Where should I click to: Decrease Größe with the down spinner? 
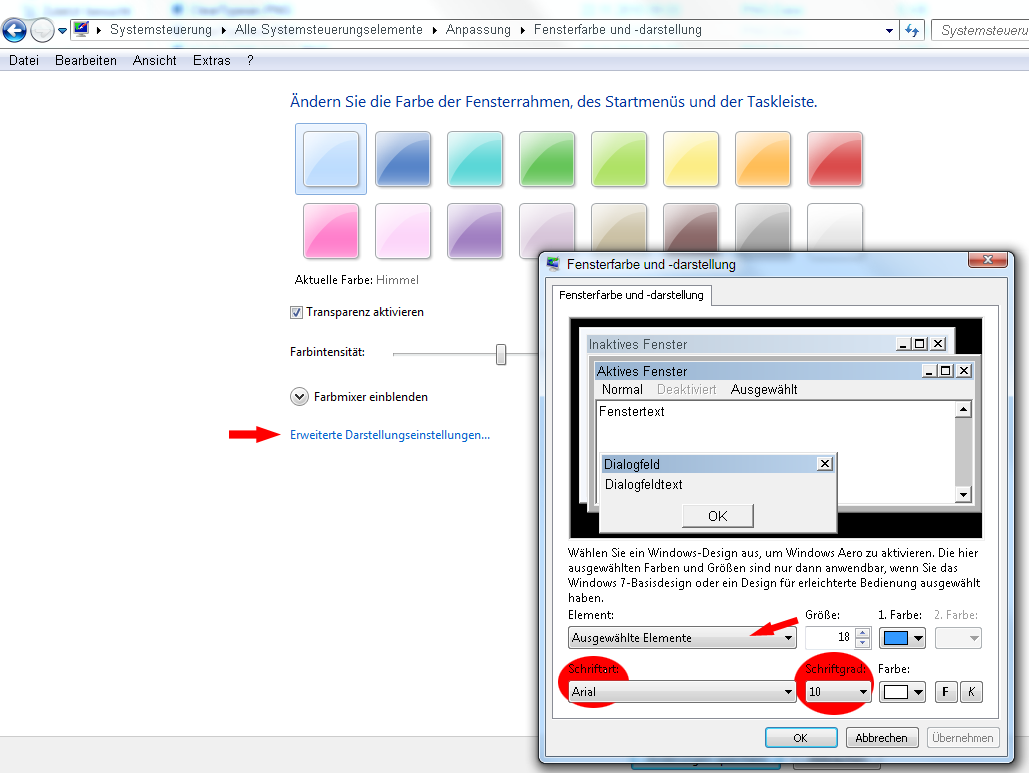coord(863,643)
